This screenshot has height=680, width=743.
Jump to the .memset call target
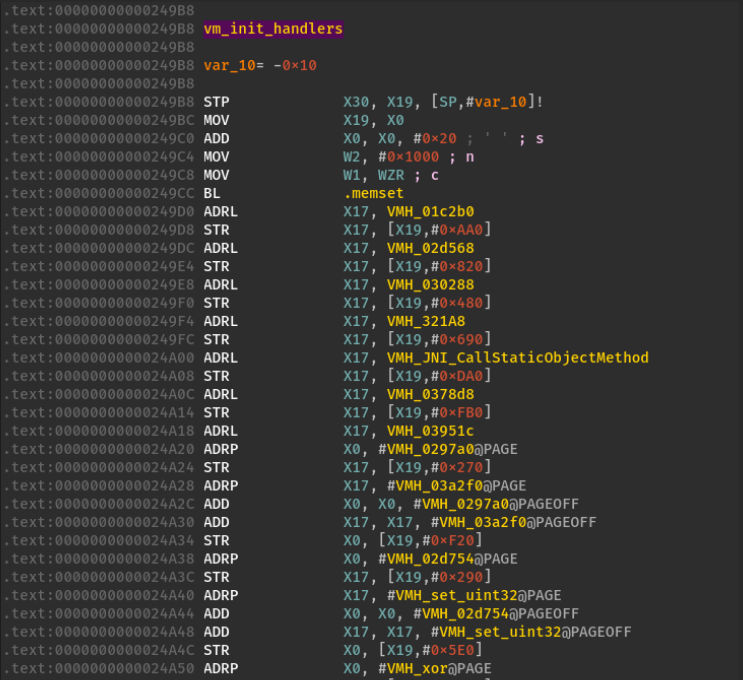pos(376,193)
